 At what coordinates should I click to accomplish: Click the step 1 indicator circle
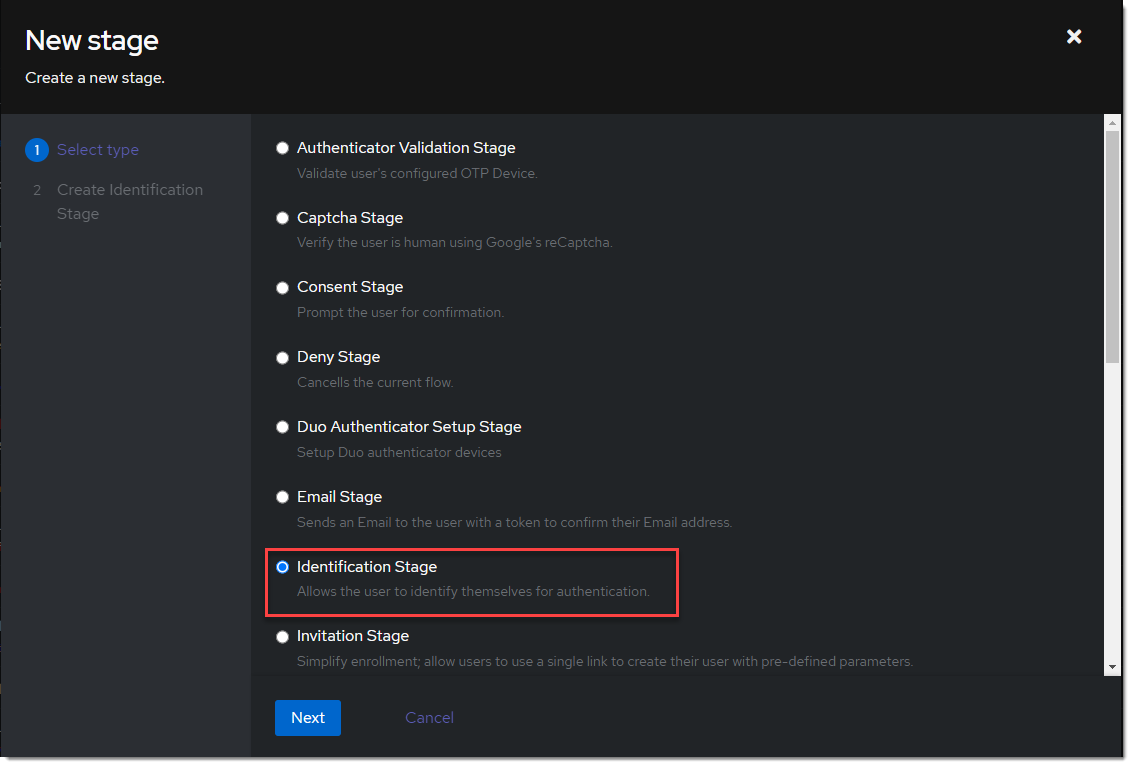click(x=37, y=149)
